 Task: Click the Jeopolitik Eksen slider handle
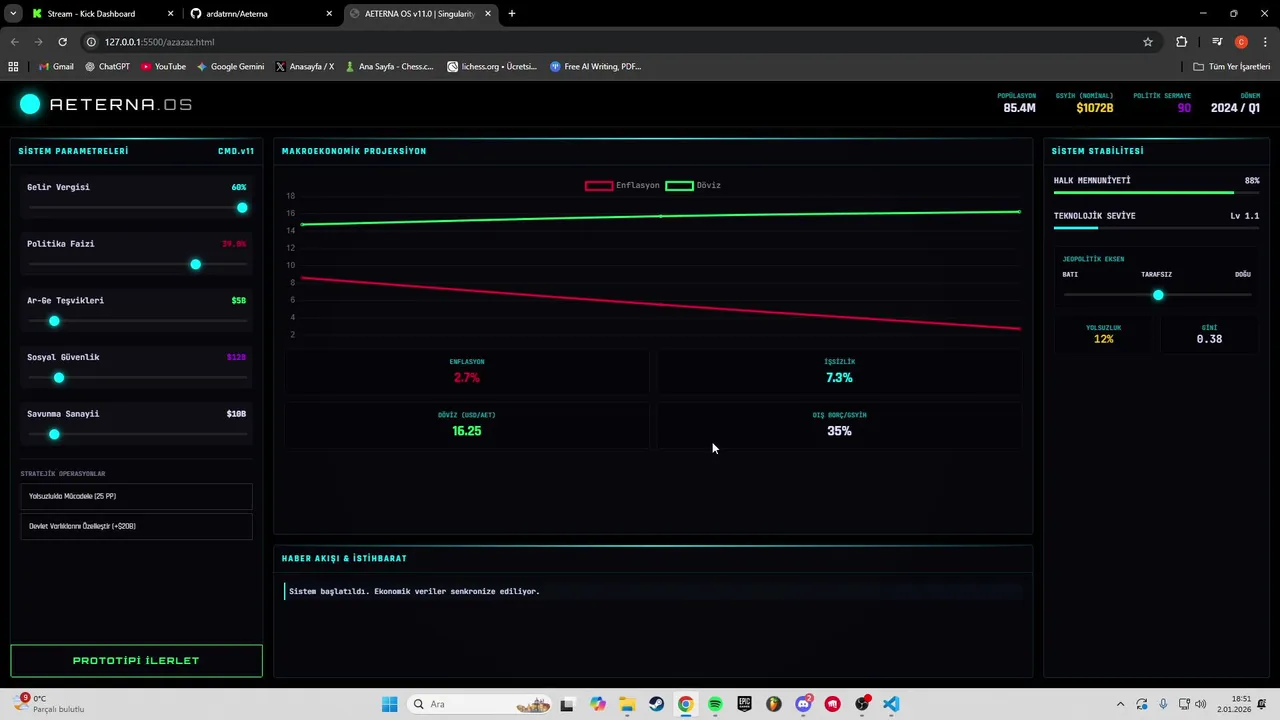1158,295
